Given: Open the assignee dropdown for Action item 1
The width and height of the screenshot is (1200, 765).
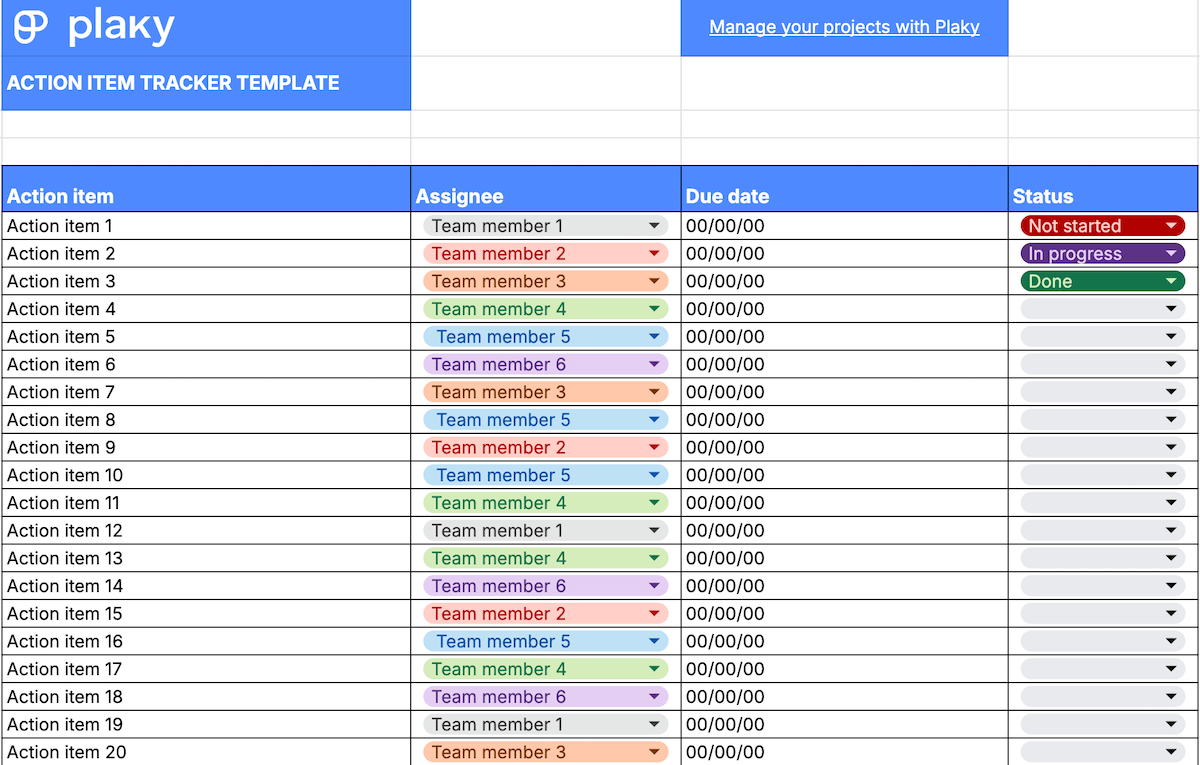Looking at the screenshot, I should point(545,226).
